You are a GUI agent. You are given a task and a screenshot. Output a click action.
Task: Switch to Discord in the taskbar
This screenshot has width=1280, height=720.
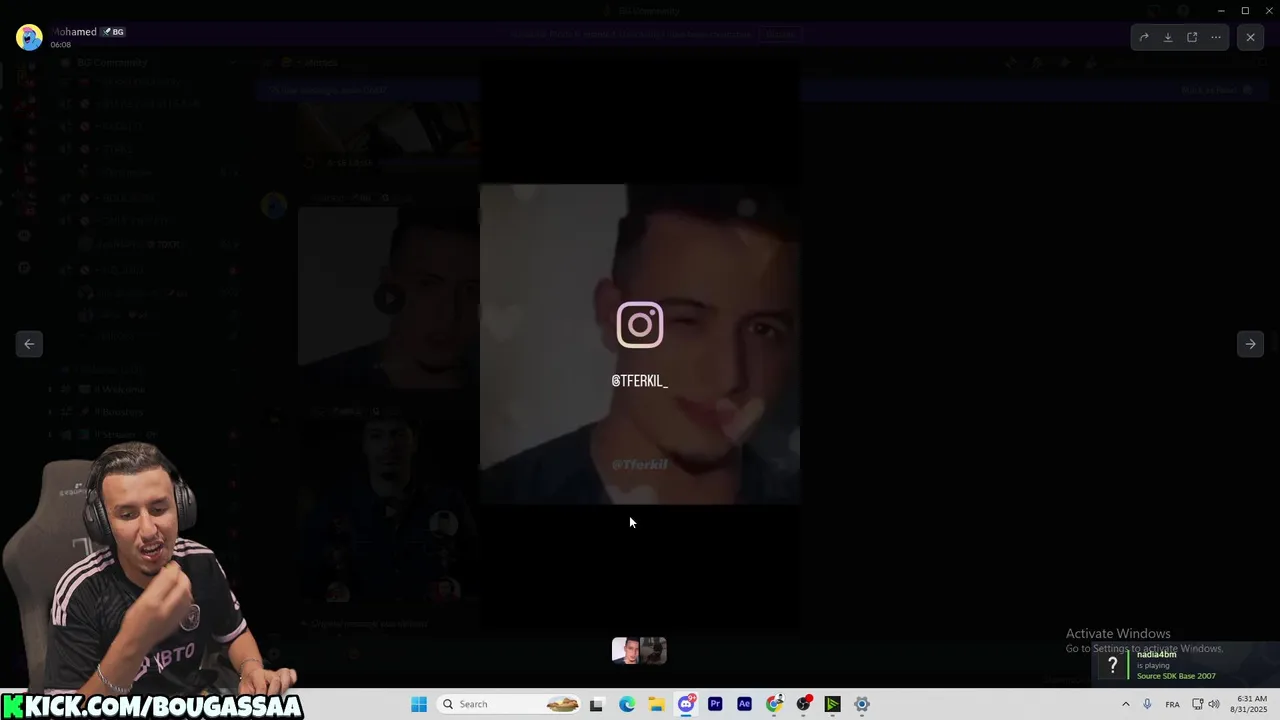686,704
